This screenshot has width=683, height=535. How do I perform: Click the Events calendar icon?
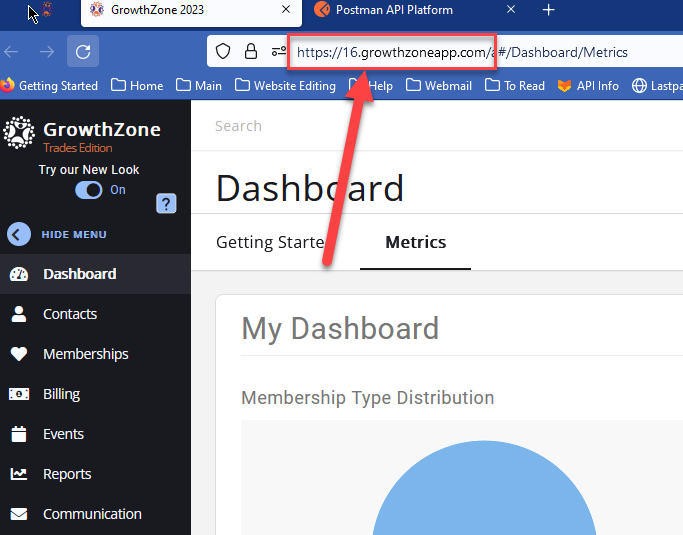(18, 434)
